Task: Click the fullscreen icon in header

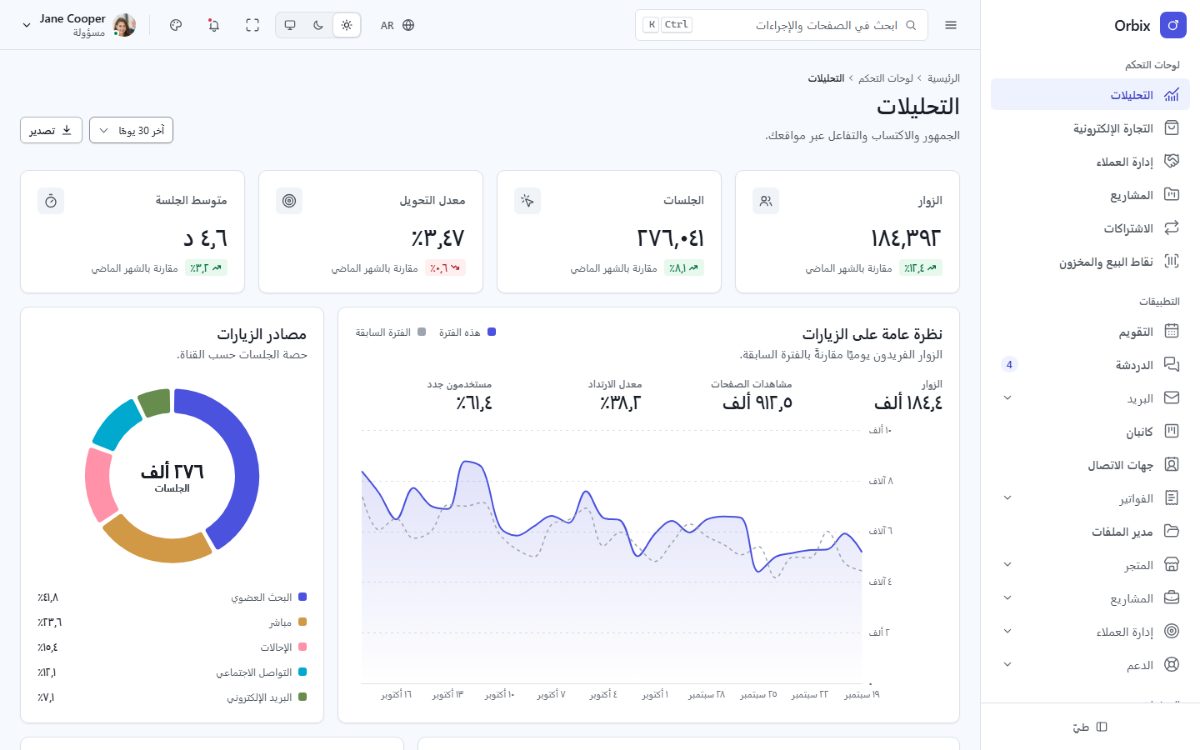Action: [252, 25]
